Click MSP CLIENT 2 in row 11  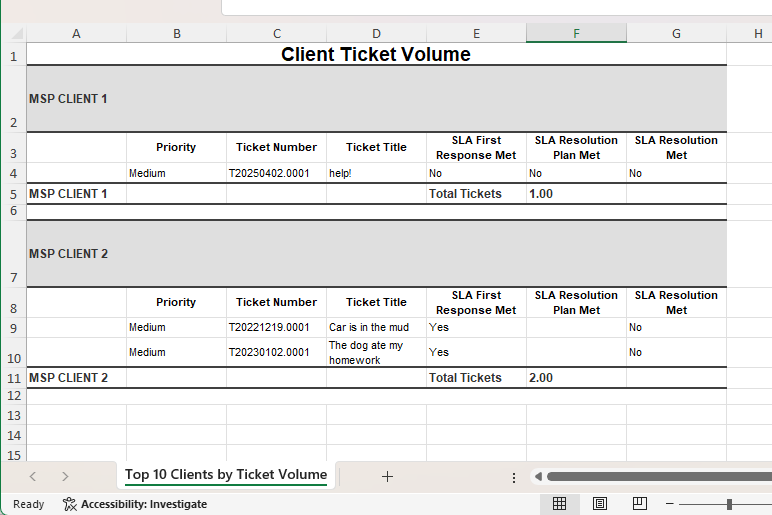click(76, 378)
